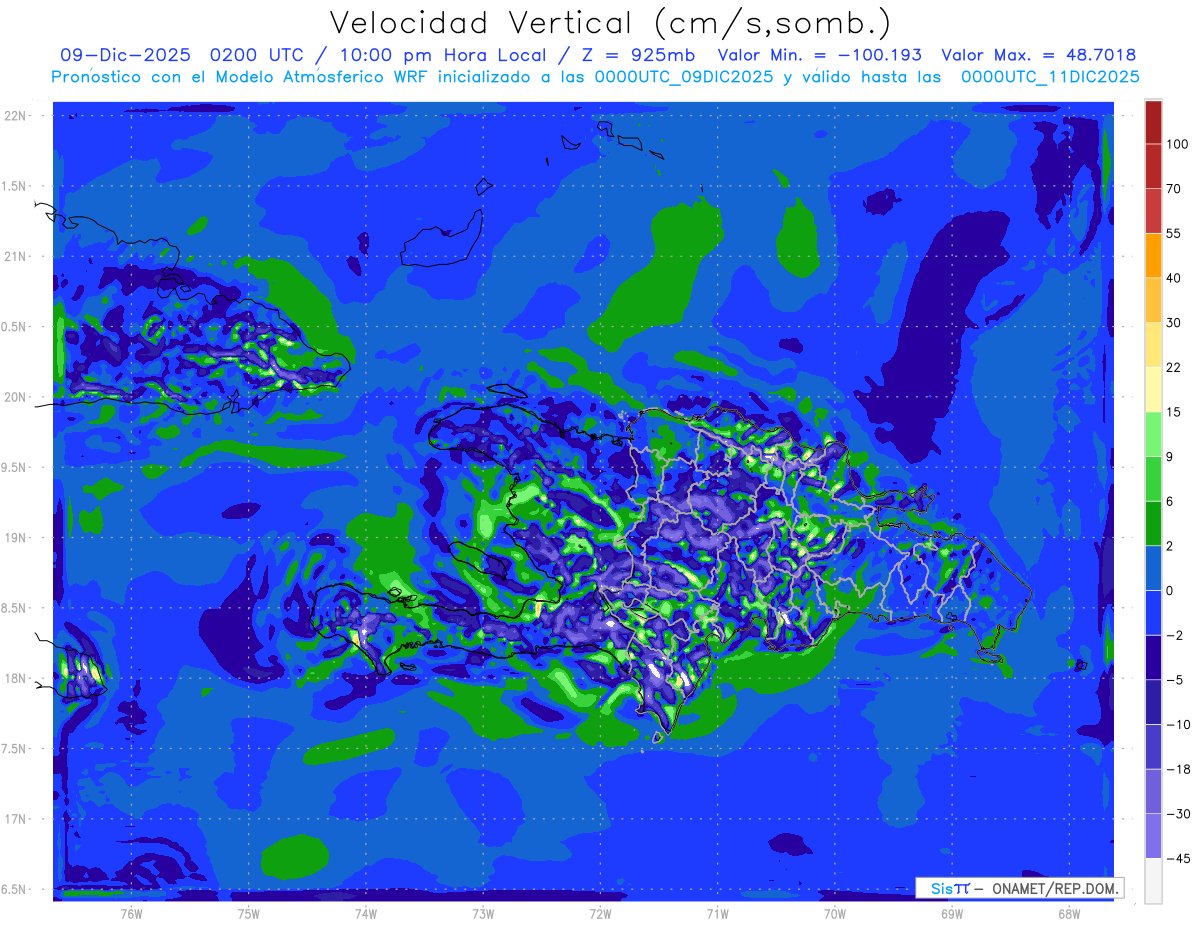The width and height of the screenshot is (1200, 927).
Task: Pick the light green swatch between 9 and 15
Action: tap(1153, 434)
